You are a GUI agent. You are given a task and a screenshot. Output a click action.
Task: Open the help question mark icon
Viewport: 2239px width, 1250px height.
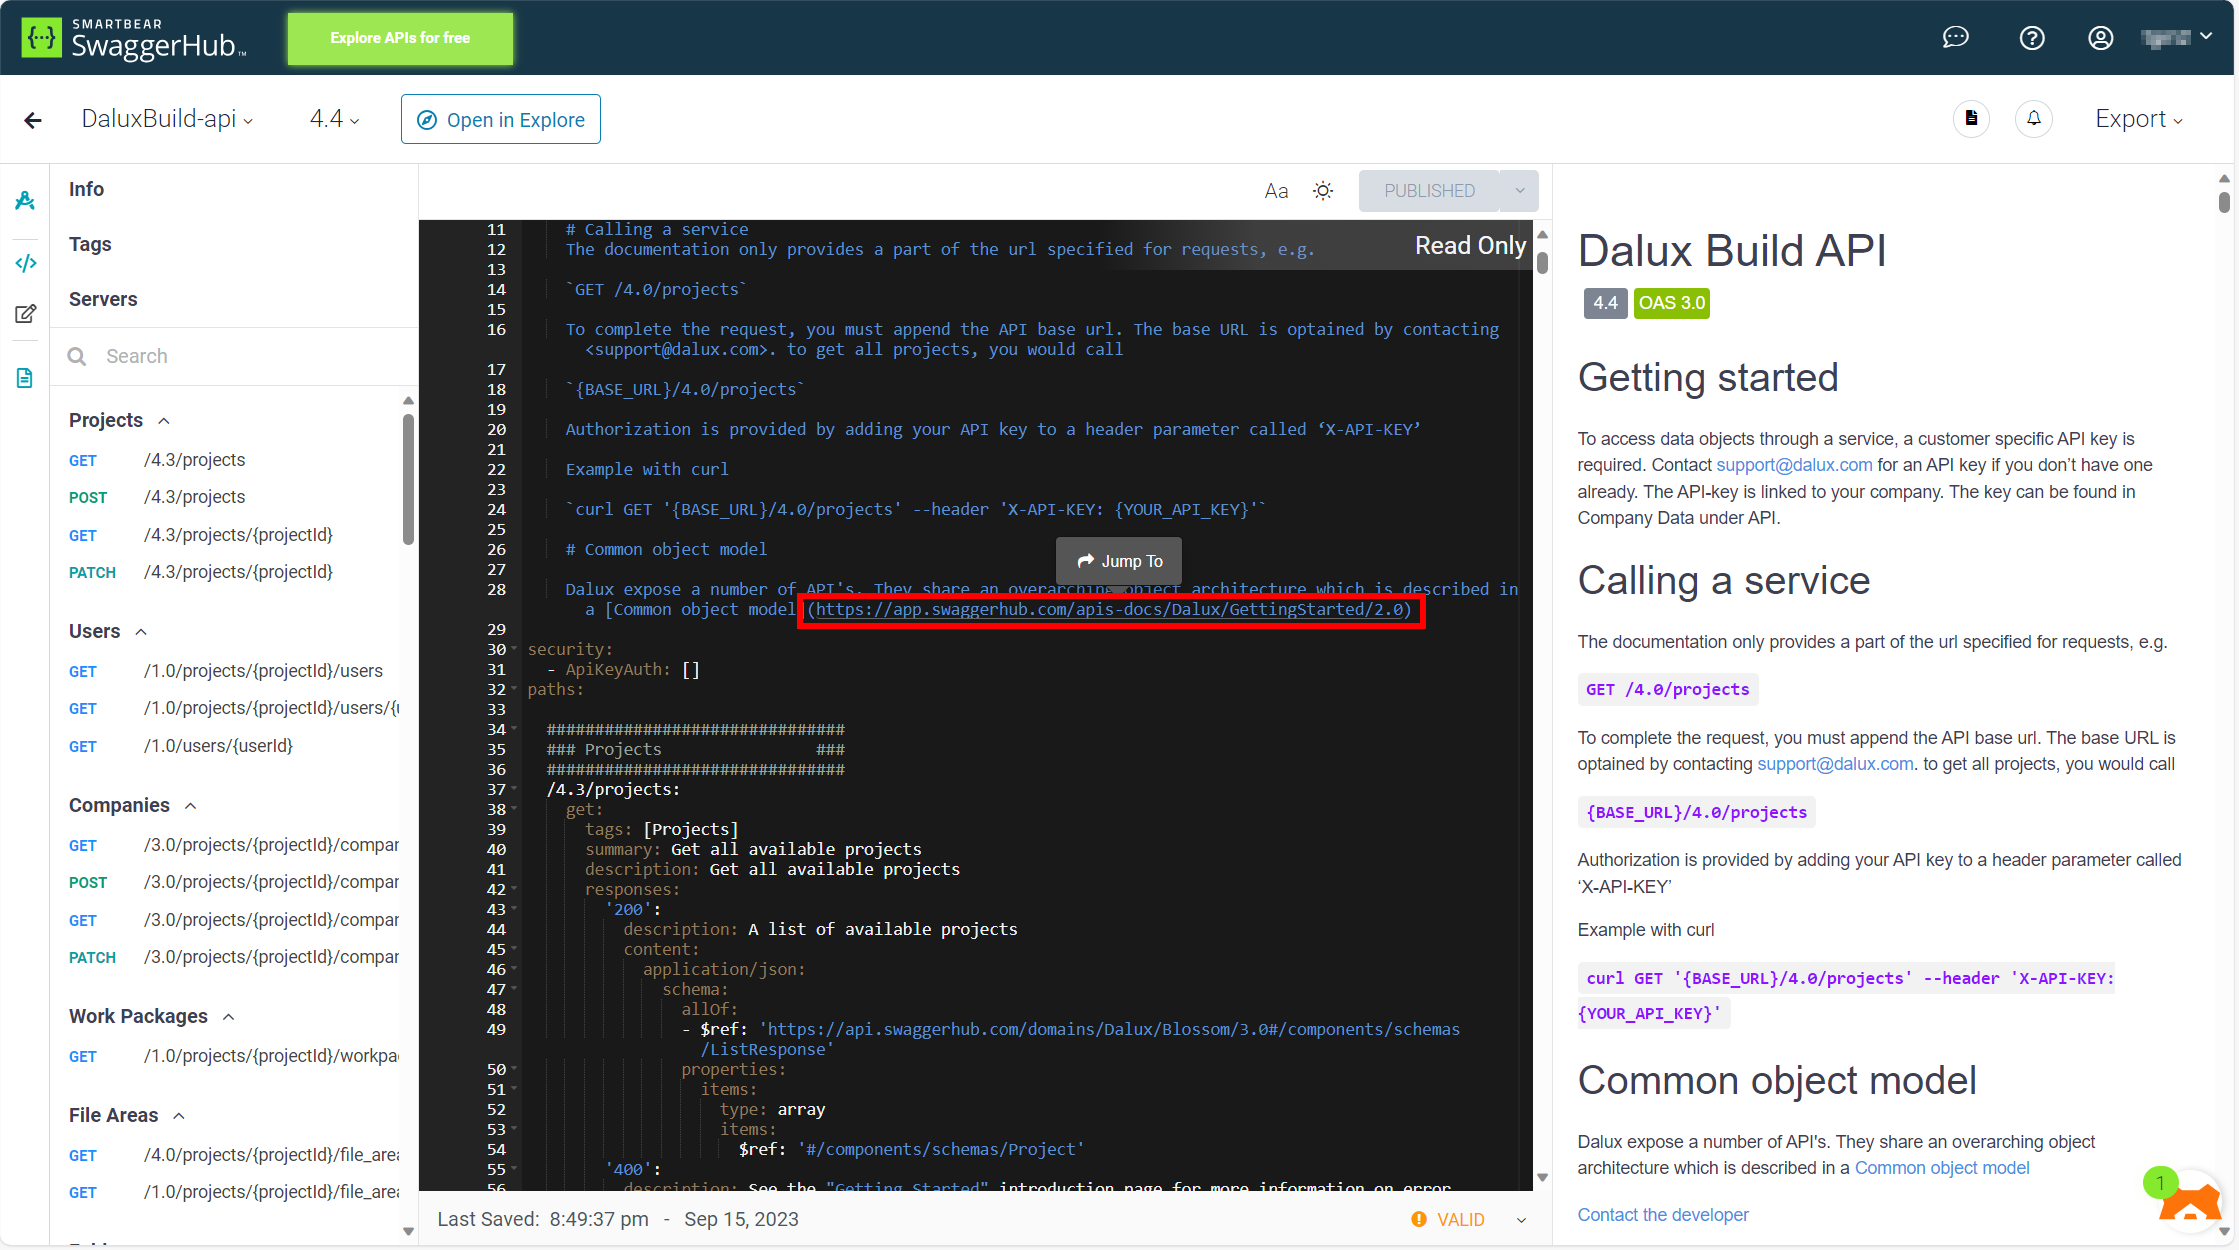pyautogui.click(x=2031, y=38)
